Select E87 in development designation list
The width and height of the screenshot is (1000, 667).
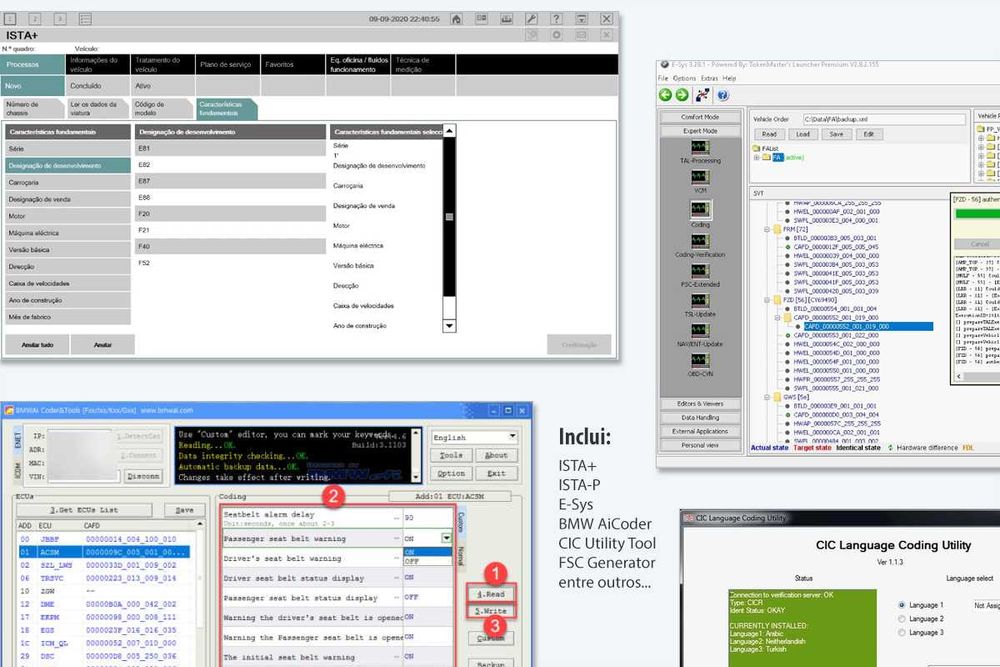tap(230, 181)
